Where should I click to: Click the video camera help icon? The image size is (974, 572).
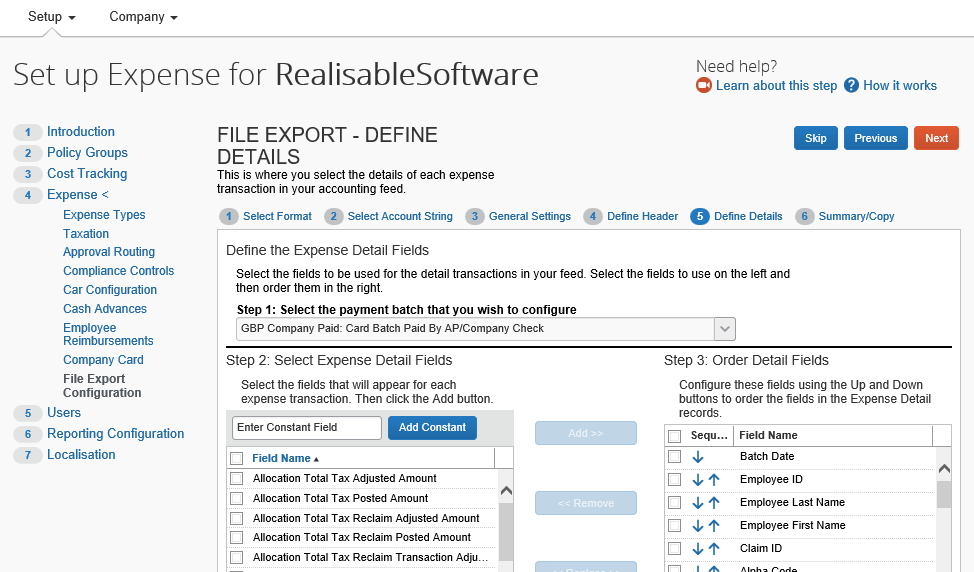click(704, 86)
